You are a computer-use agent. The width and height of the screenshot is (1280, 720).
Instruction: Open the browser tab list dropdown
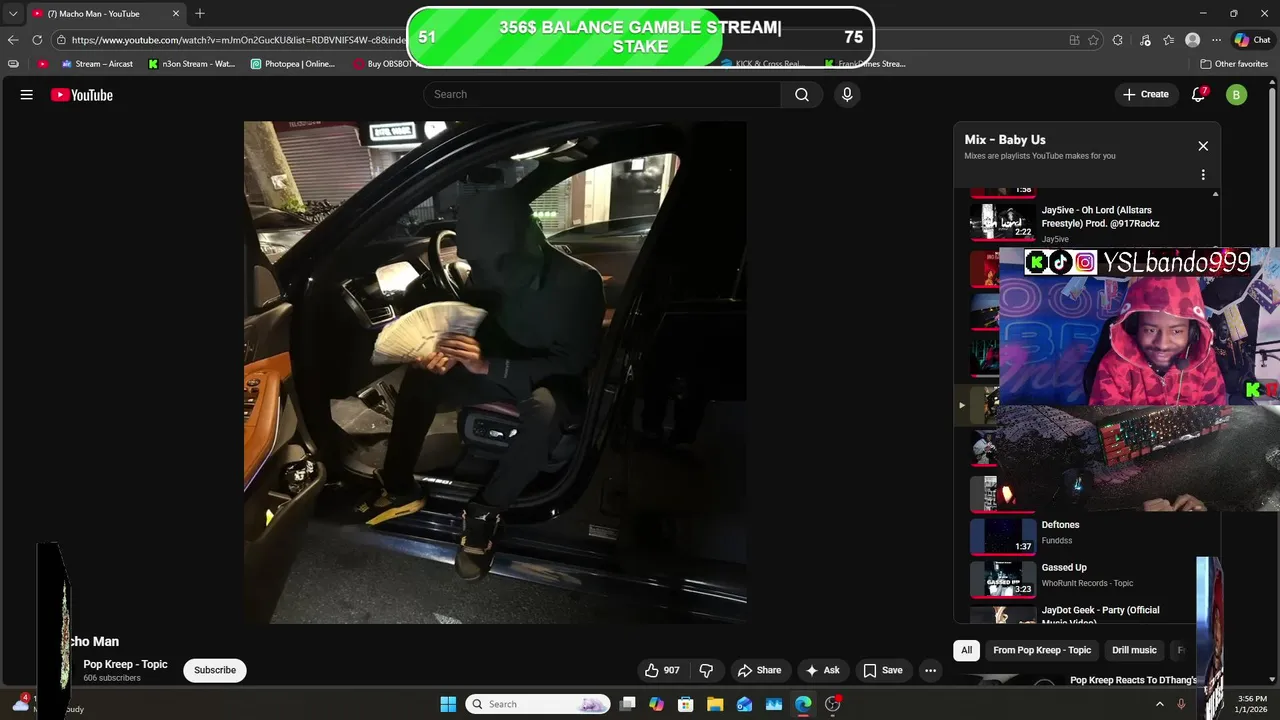(x=13, y=14)
